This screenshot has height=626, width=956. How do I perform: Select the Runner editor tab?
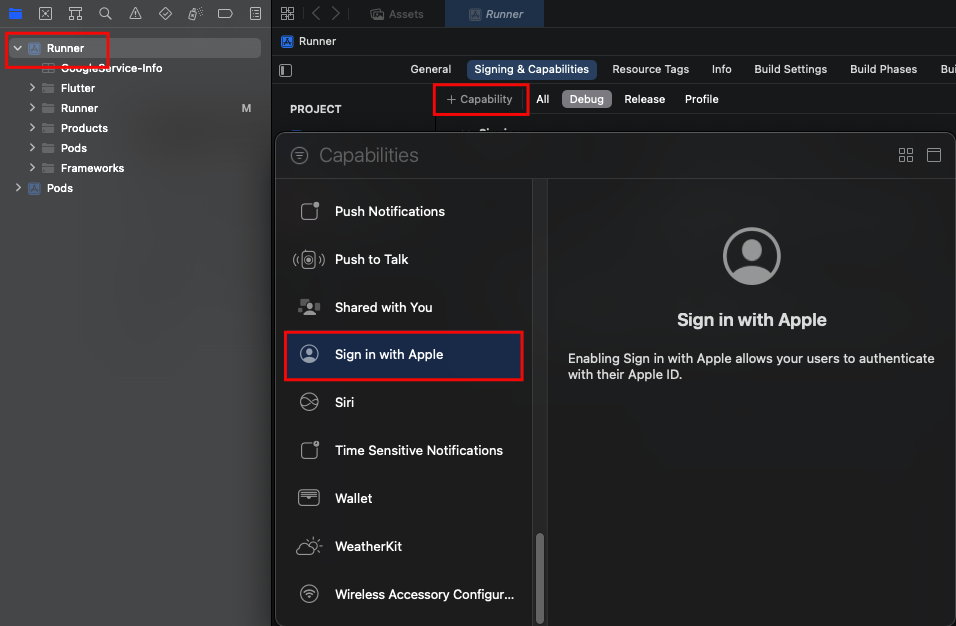click(x=495, y=14)
